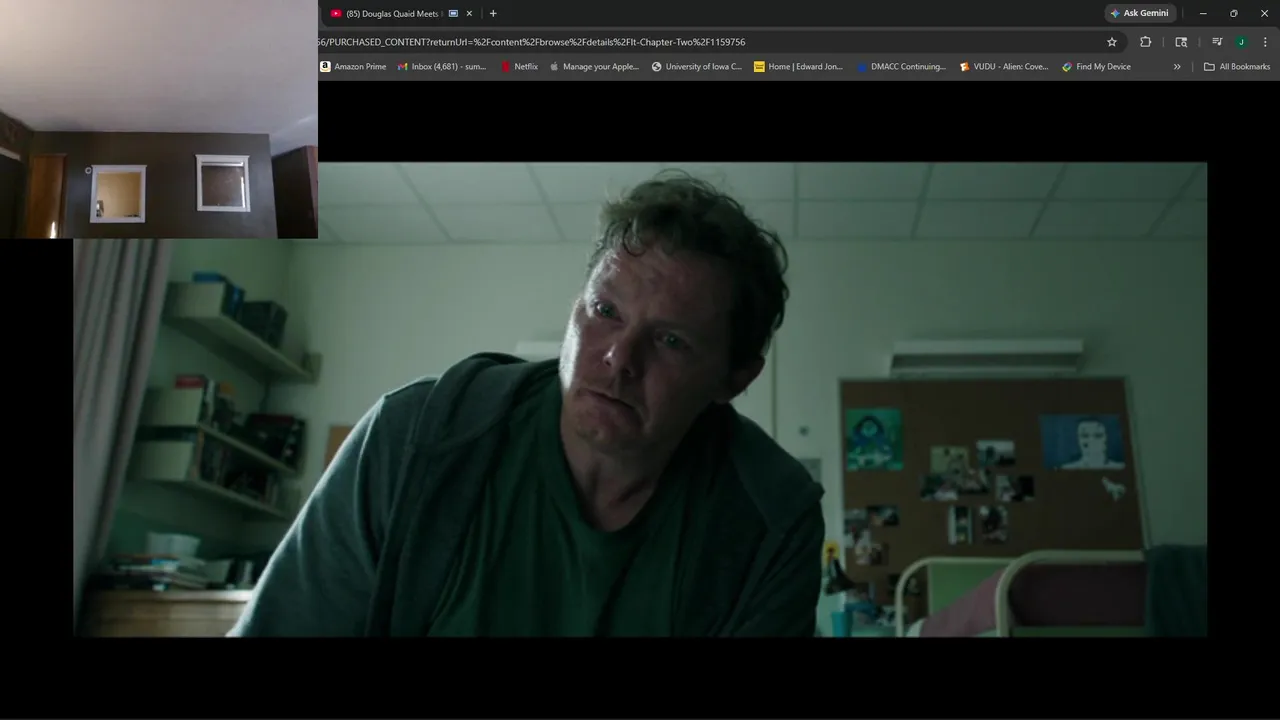
Task: Open the University of Iowa bookmark
Action: click(x=697, y=67)
